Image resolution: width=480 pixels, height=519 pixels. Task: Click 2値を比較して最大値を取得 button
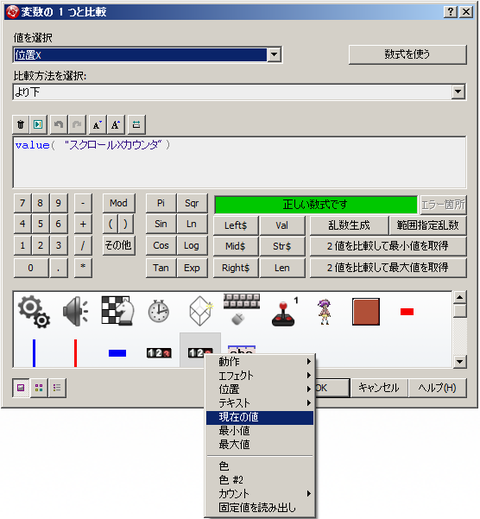388,268
